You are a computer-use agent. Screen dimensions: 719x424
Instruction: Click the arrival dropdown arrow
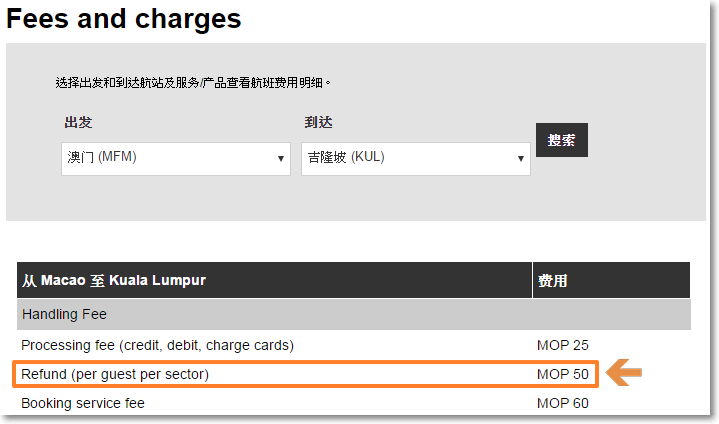520,159
